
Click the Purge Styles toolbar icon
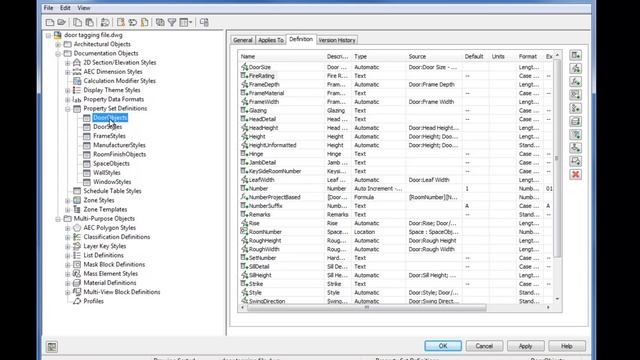(144, 22)
